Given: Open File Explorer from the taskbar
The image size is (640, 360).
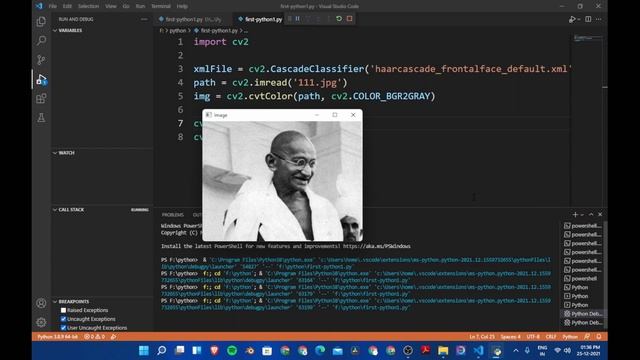Looking at the screenshot, I should pos(443,351).
